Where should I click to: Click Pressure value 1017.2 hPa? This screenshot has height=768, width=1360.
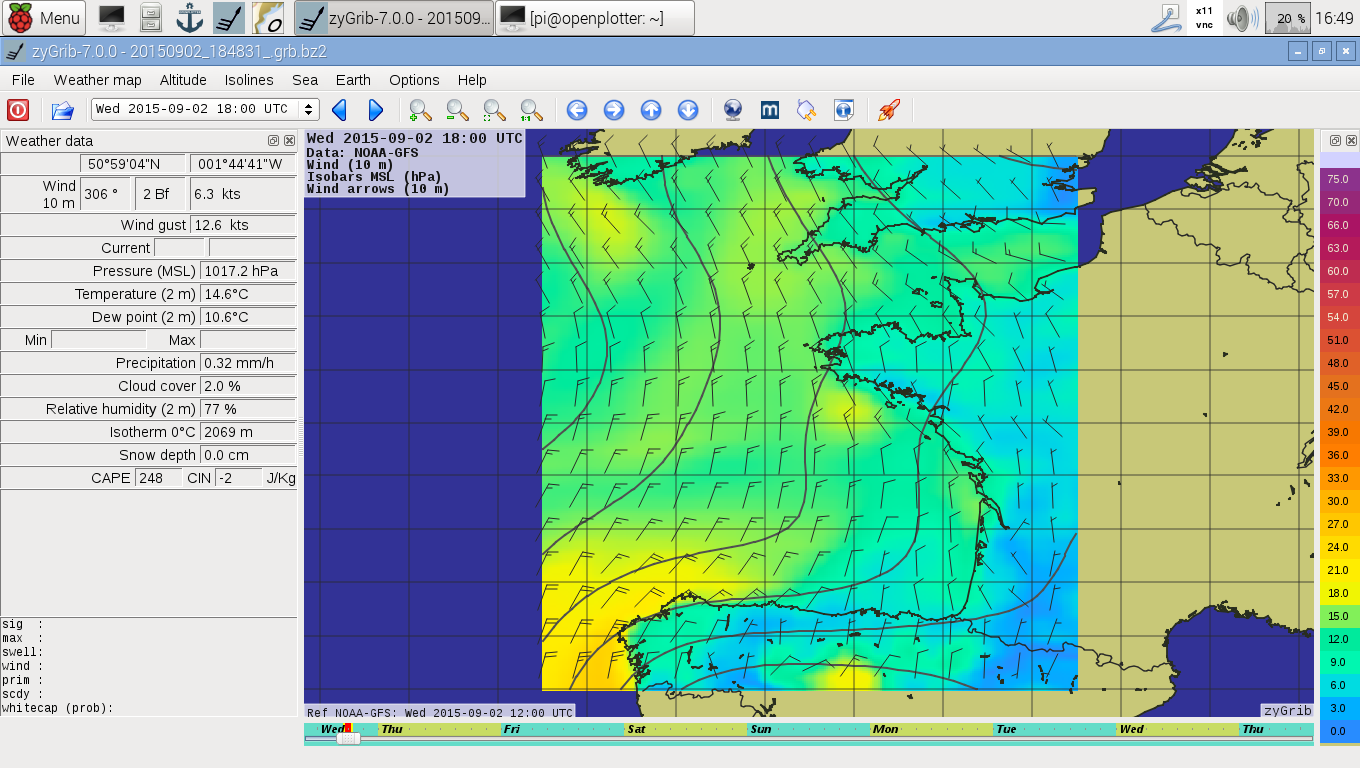pyautogui.click(x=248, y=271)
